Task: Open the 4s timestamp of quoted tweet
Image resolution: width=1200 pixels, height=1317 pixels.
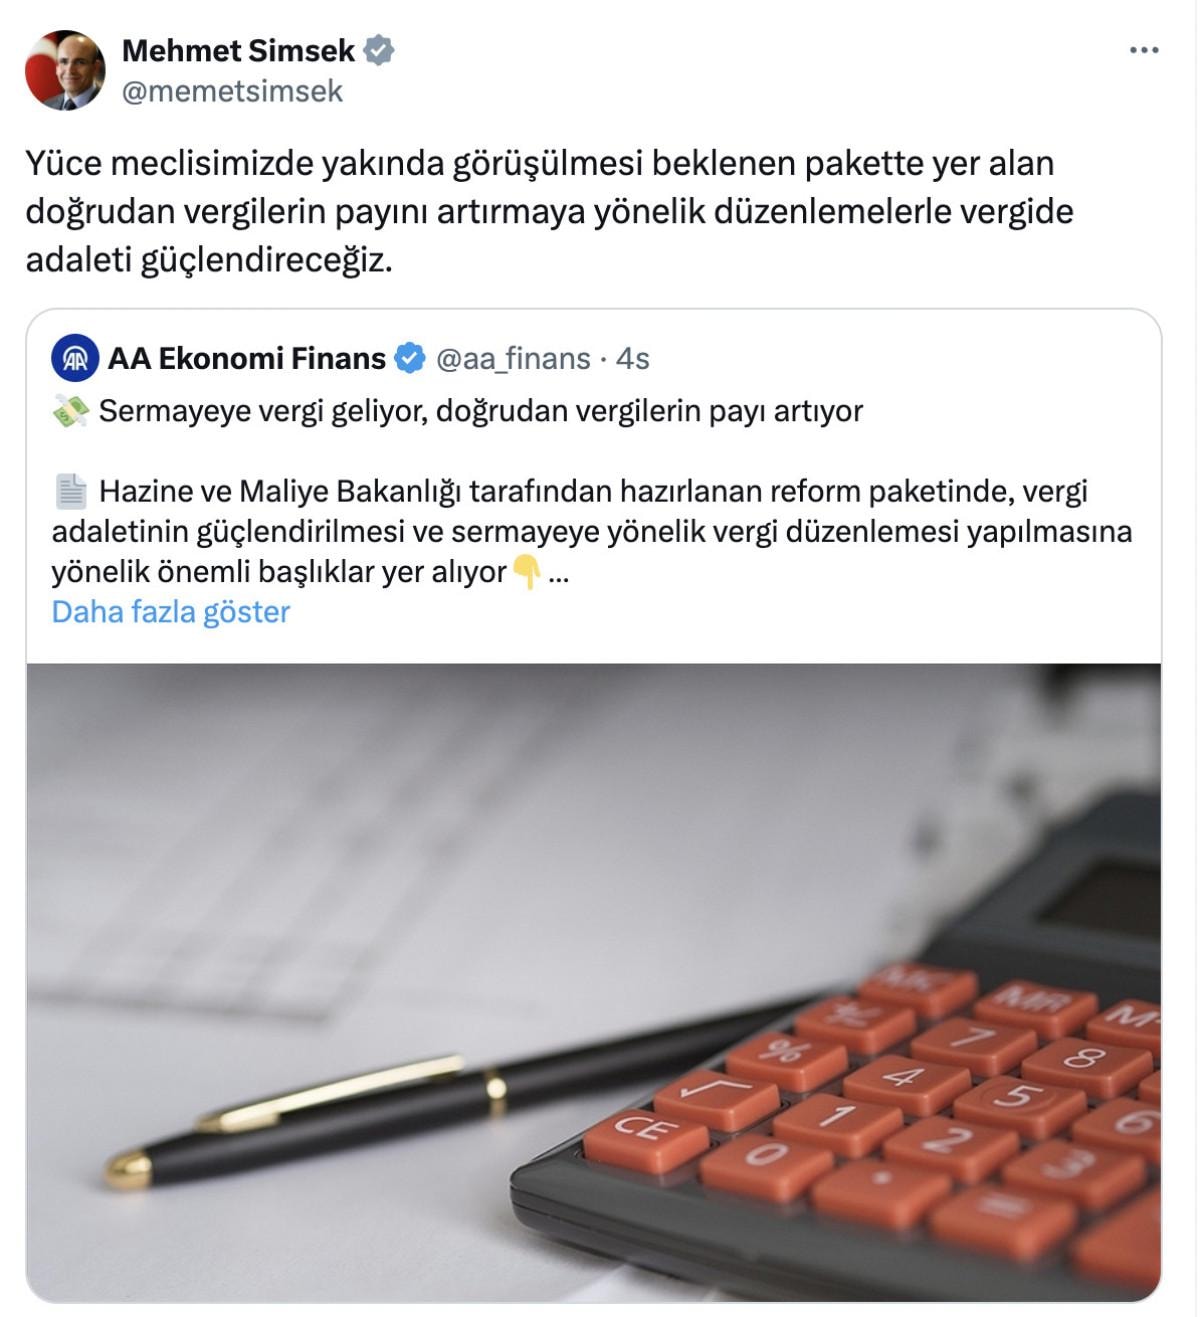Action: point(632,358)
